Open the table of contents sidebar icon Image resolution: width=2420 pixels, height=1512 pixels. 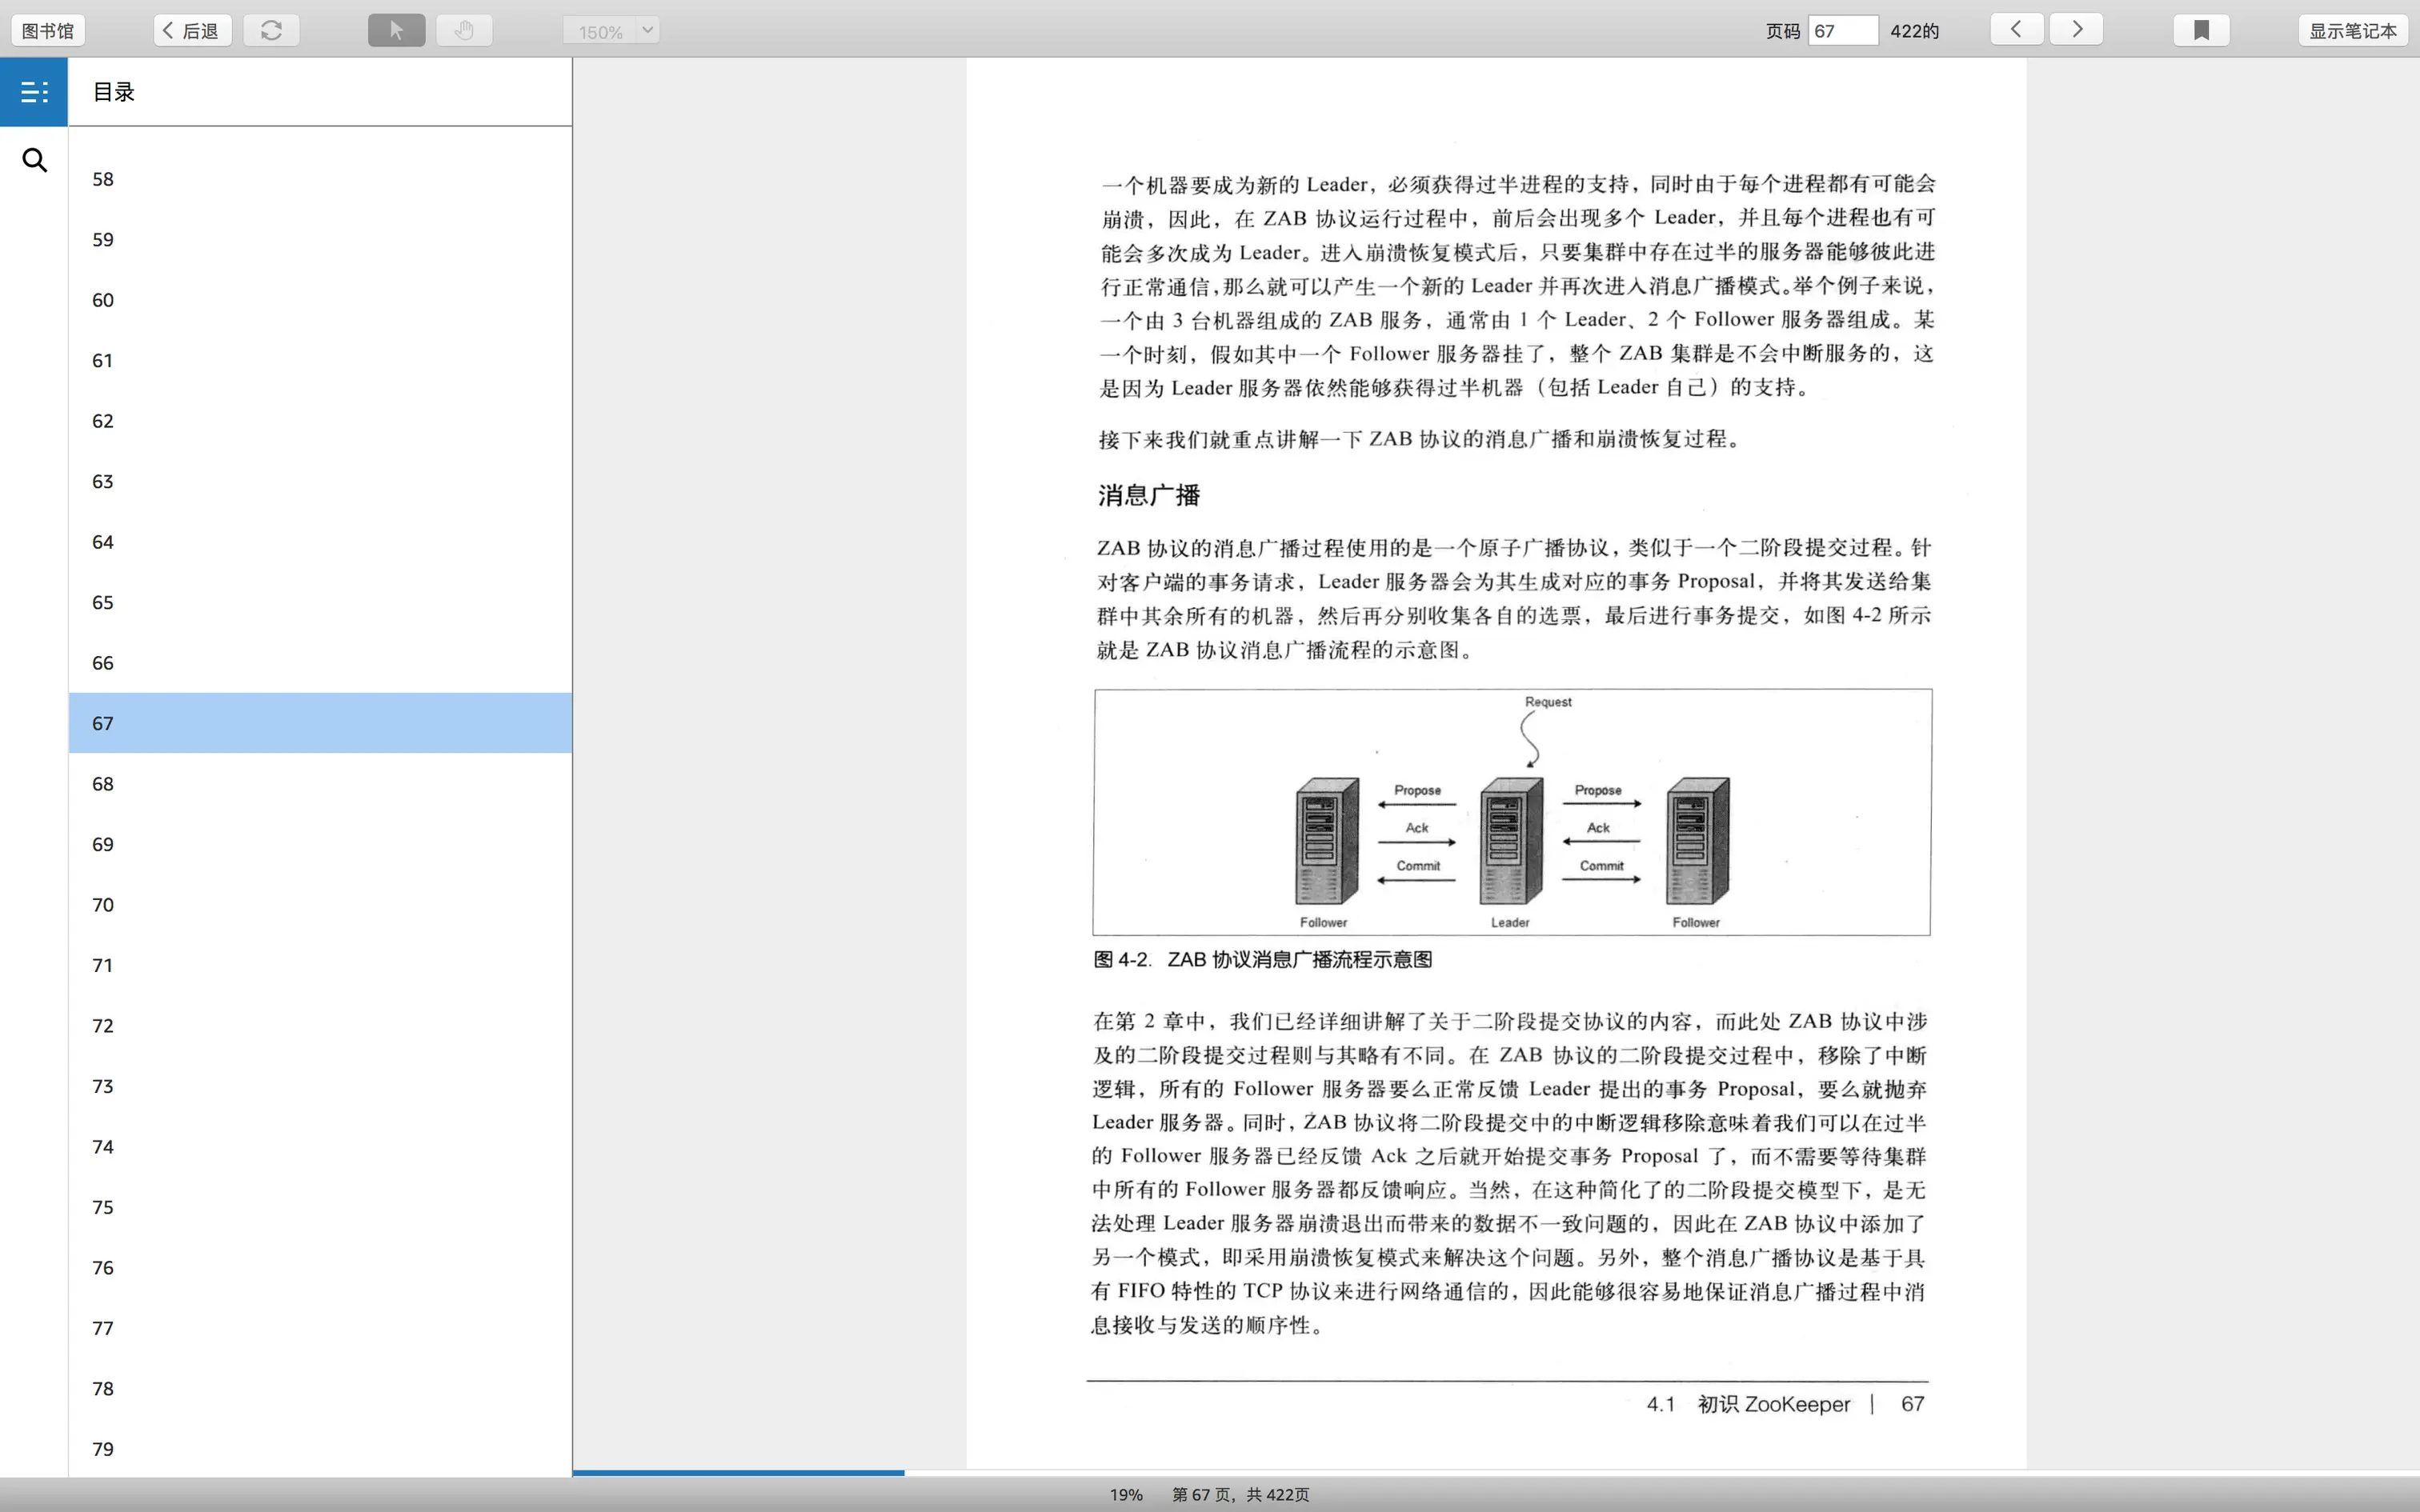coord(34,92)
